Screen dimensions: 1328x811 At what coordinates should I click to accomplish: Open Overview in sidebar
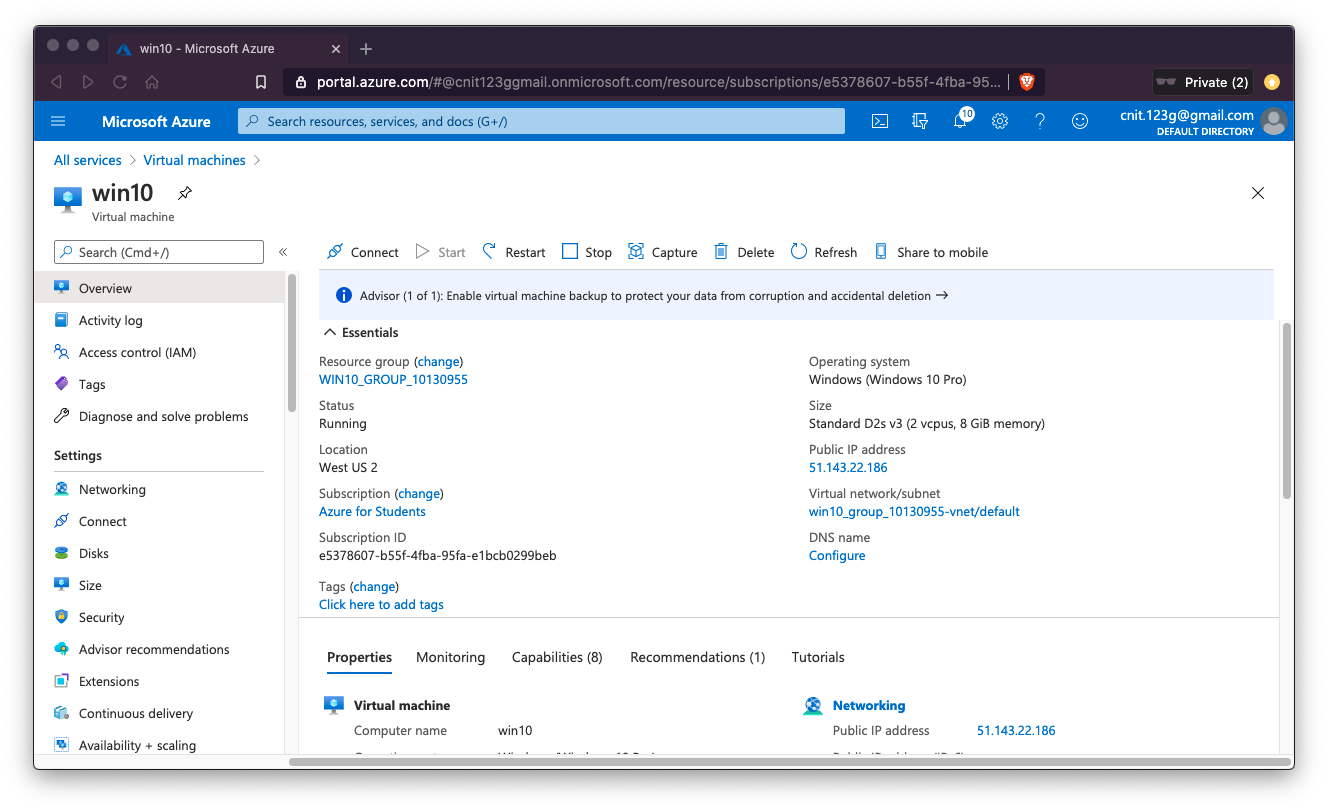[159, 288]
